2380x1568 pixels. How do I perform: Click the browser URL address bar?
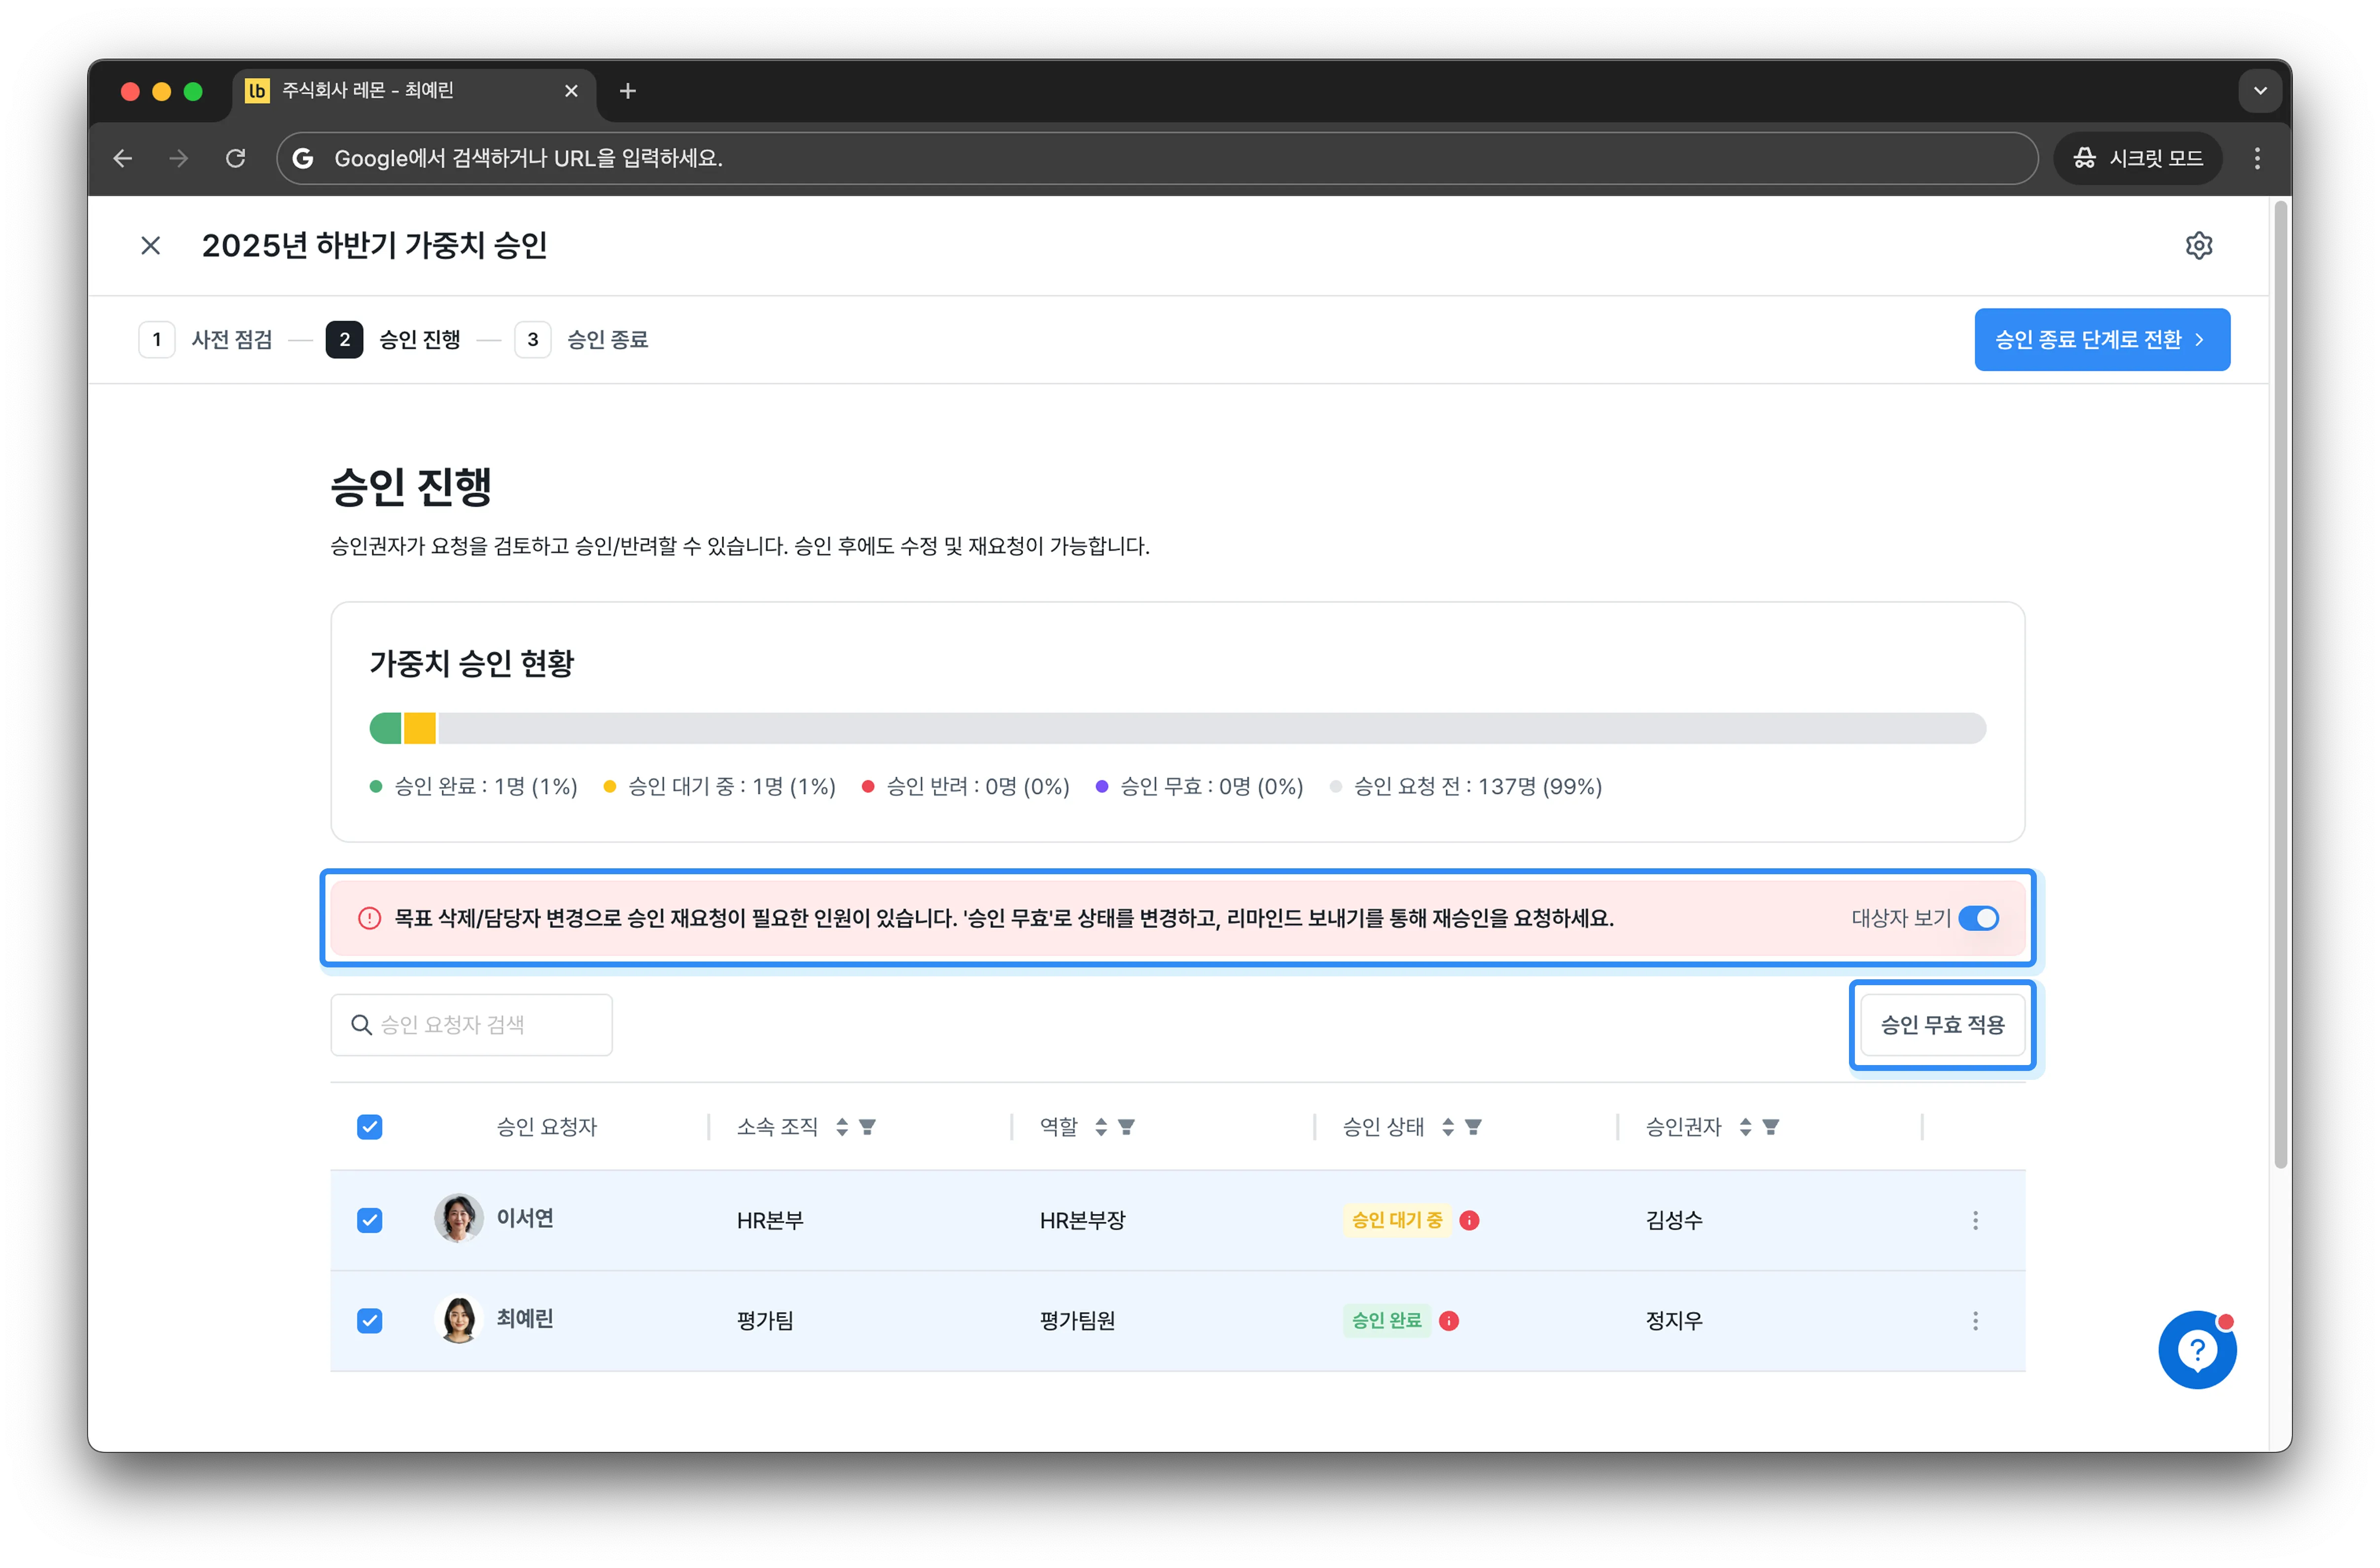1157,158
